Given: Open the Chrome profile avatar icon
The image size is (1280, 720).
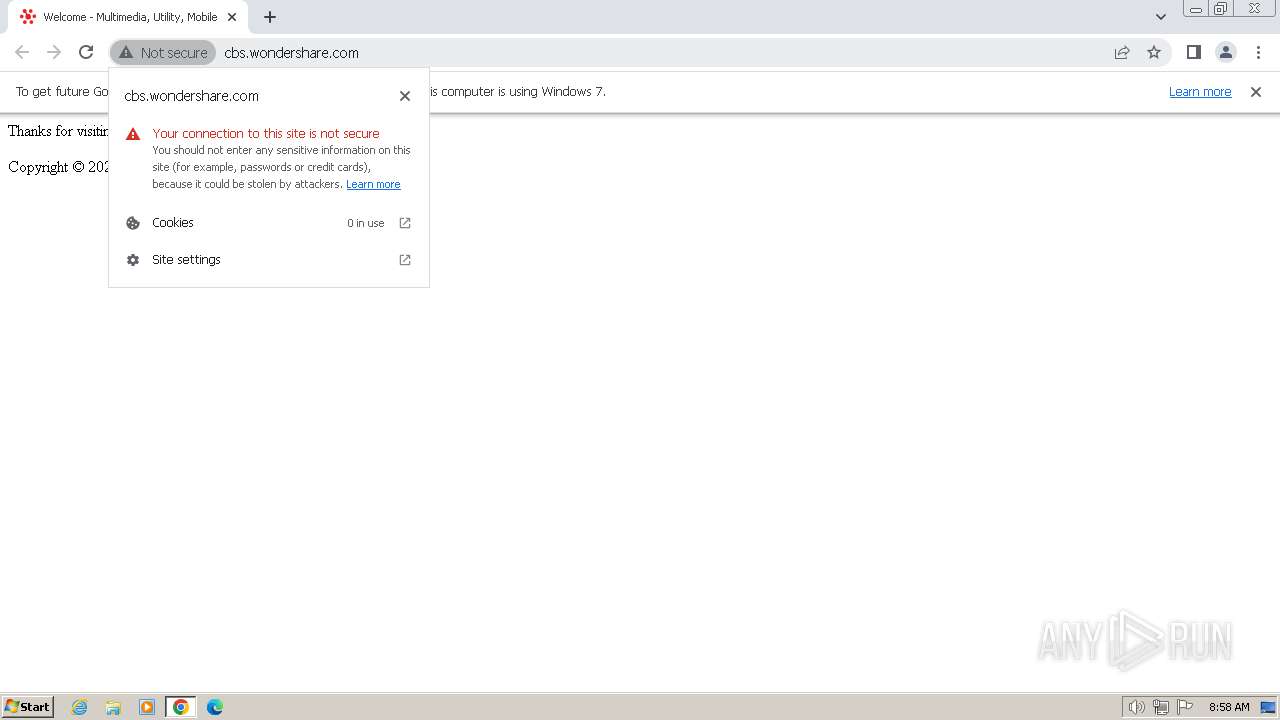Looking at the screenshot, I should tap(1225, 52).
